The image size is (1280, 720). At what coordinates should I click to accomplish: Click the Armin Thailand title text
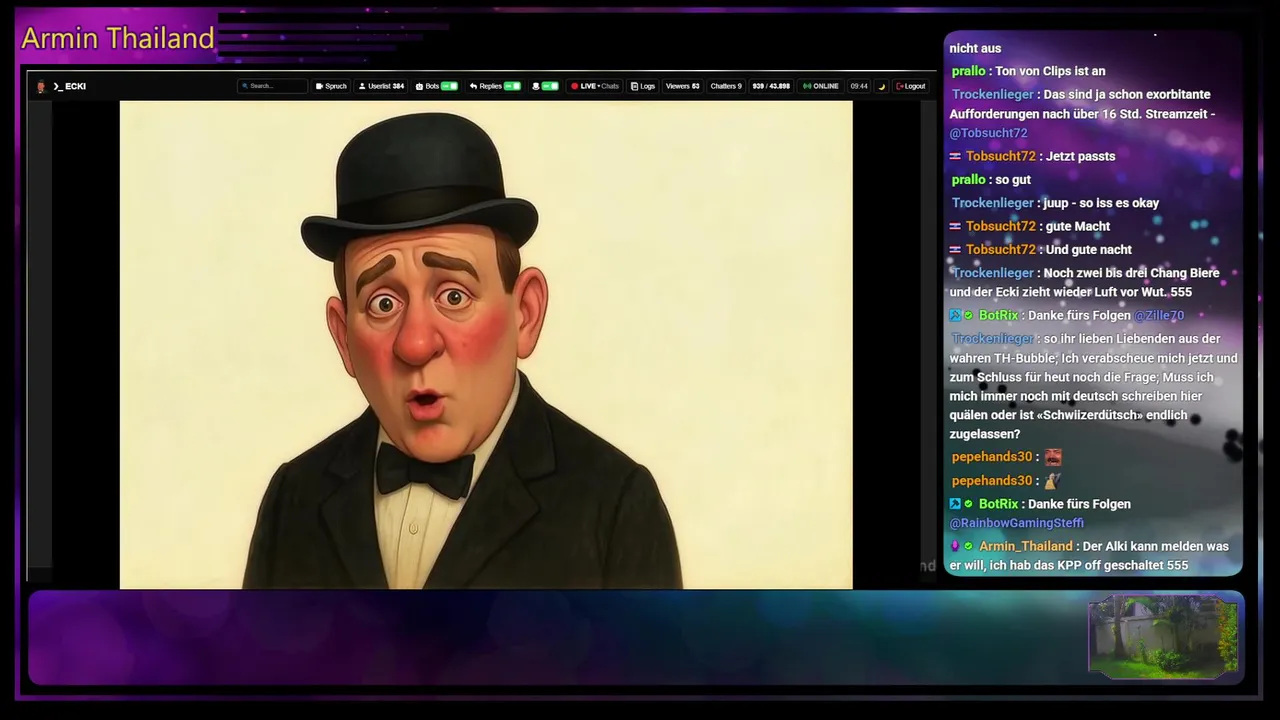(x=118, y=38)
